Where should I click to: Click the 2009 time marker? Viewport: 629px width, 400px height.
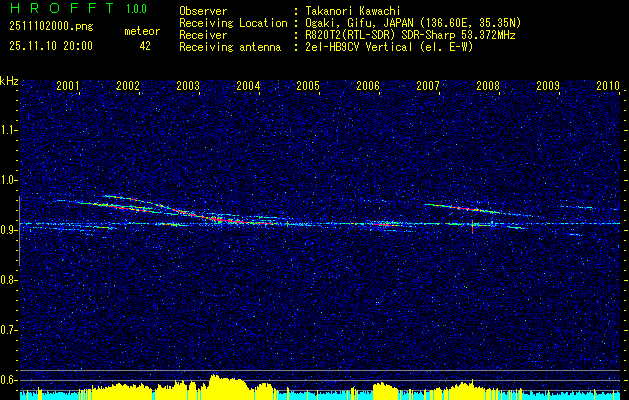click(548, 85)
